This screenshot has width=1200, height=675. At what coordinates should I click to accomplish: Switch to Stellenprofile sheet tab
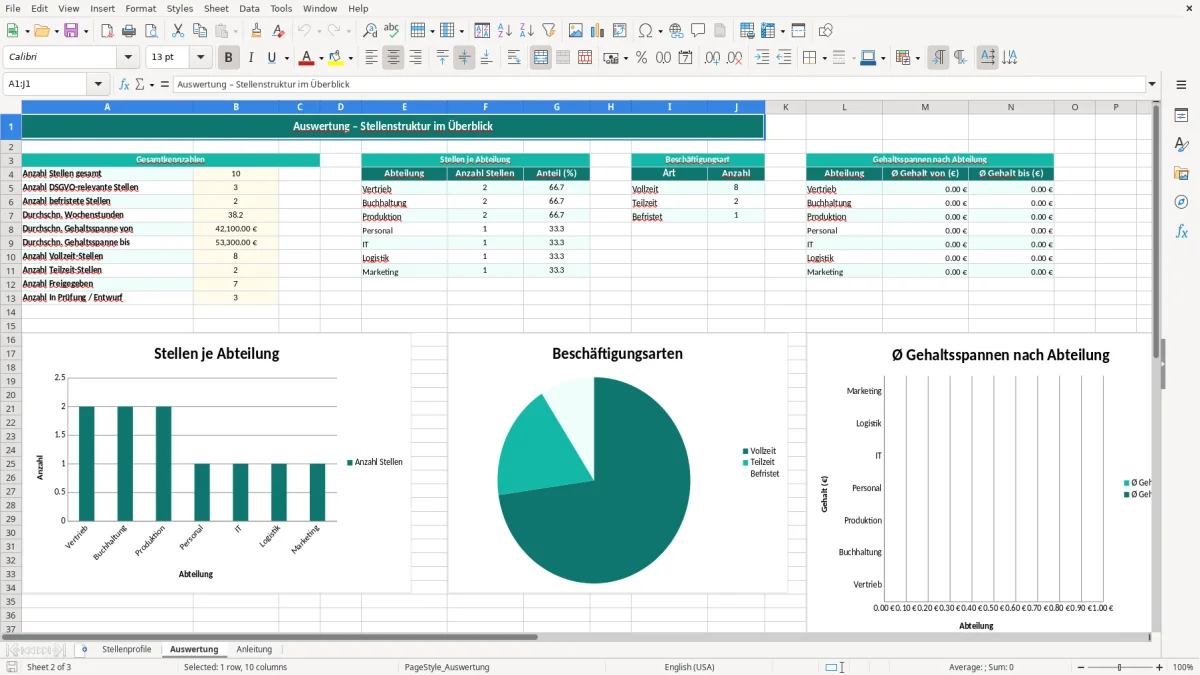[x=127, y=649]
